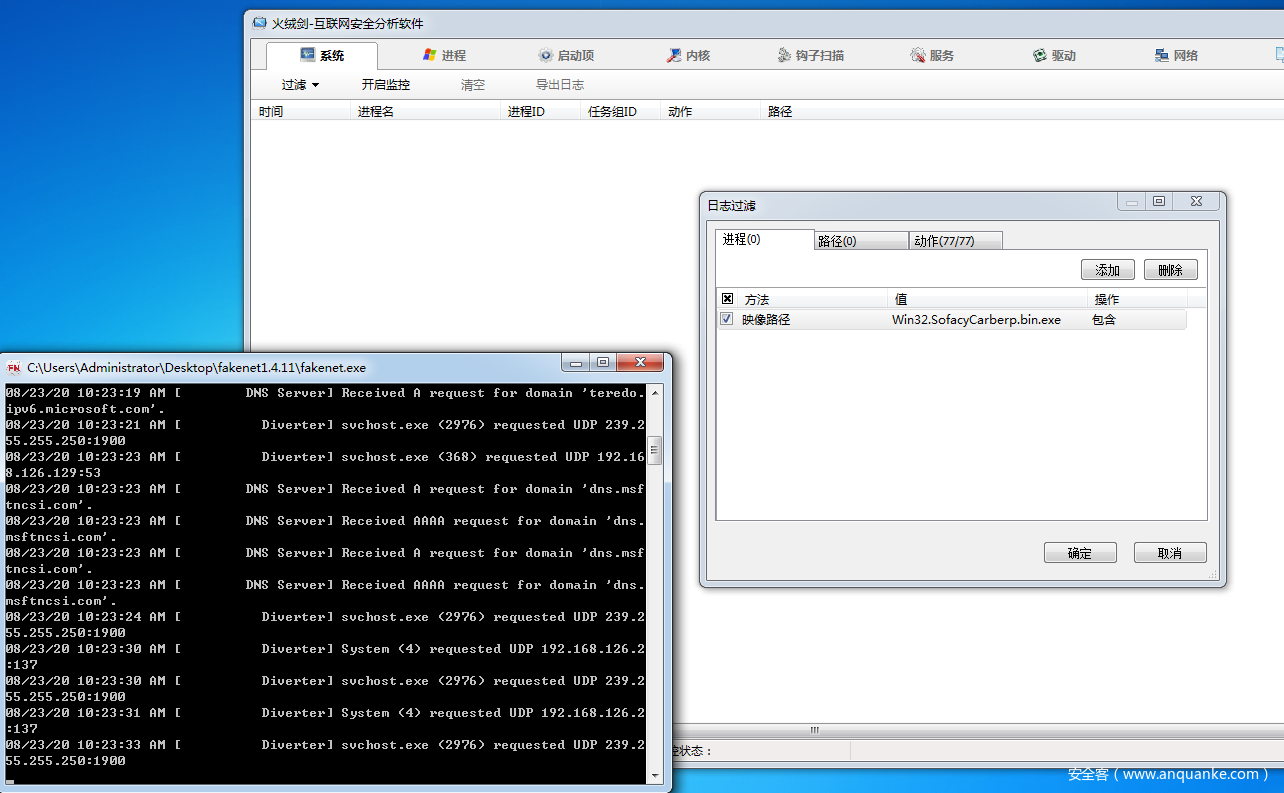Click the 删除 button
Viewport: 1284px width, 793px height.
point(1170,270)
